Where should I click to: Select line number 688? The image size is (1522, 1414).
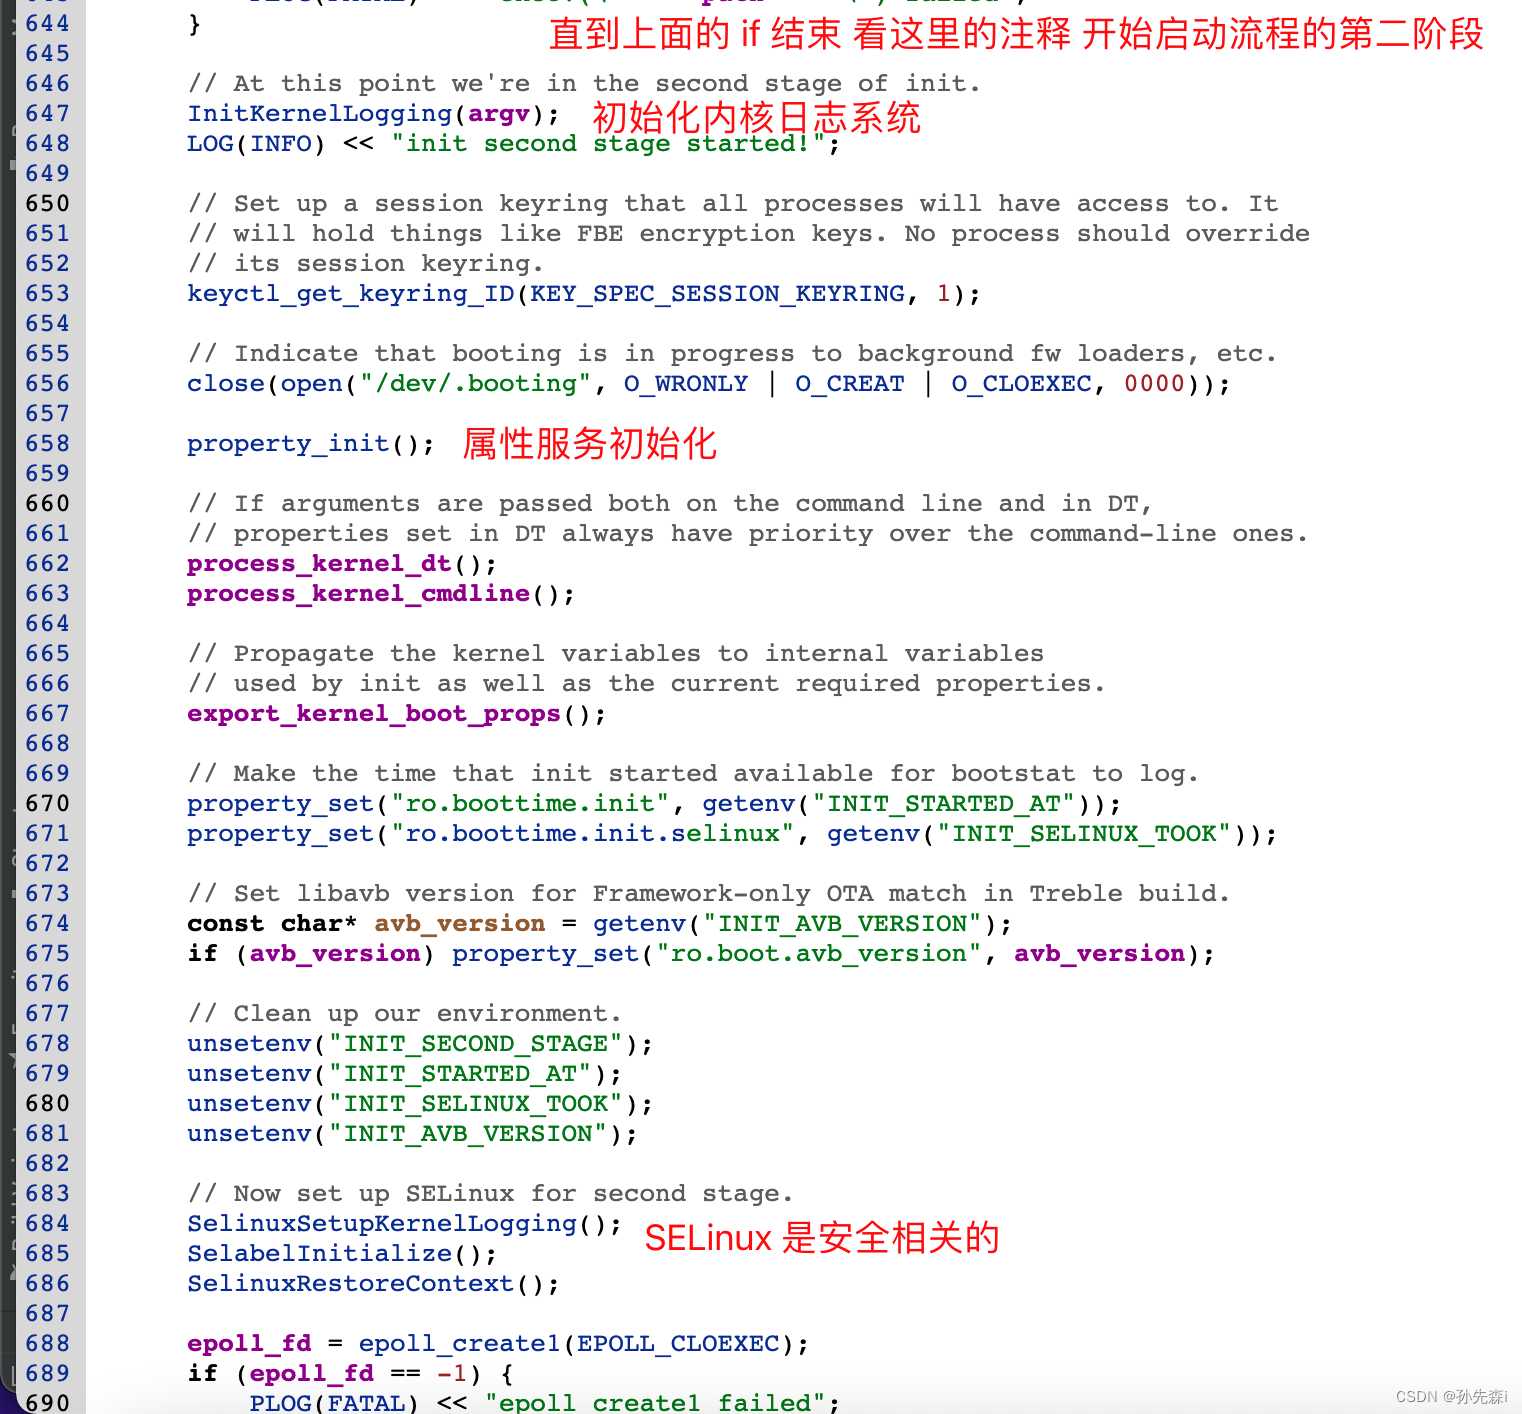[48, 1344]
